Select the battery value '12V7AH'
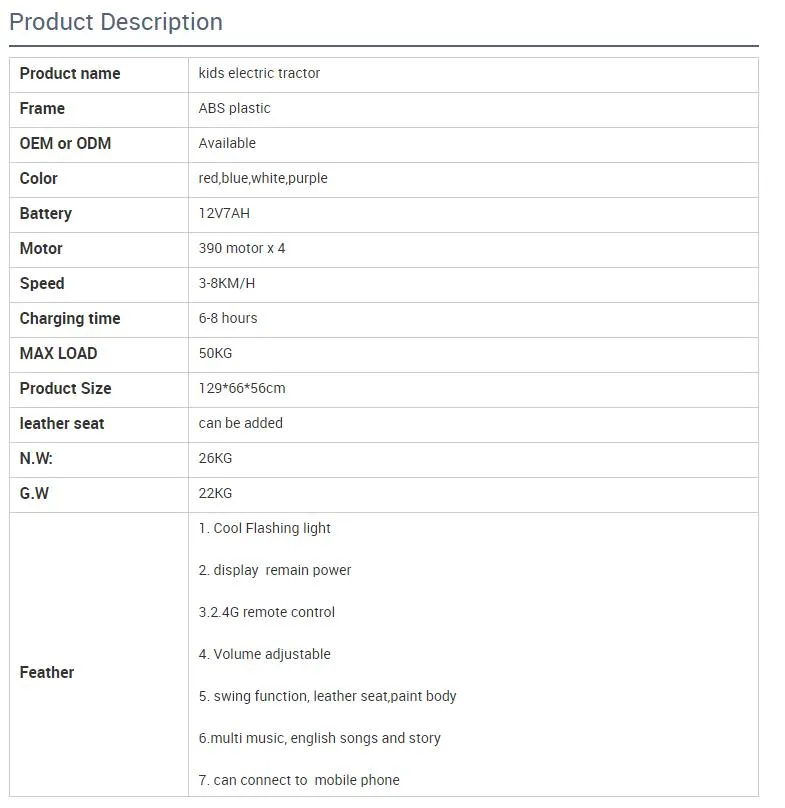The image size is (785, 808). click(x=224, y=213)
